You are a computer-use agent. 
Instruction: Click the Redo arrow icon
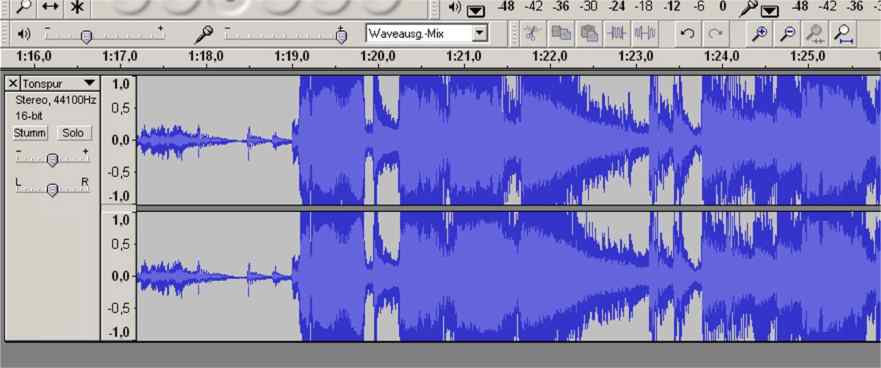[x=715, y=34]
